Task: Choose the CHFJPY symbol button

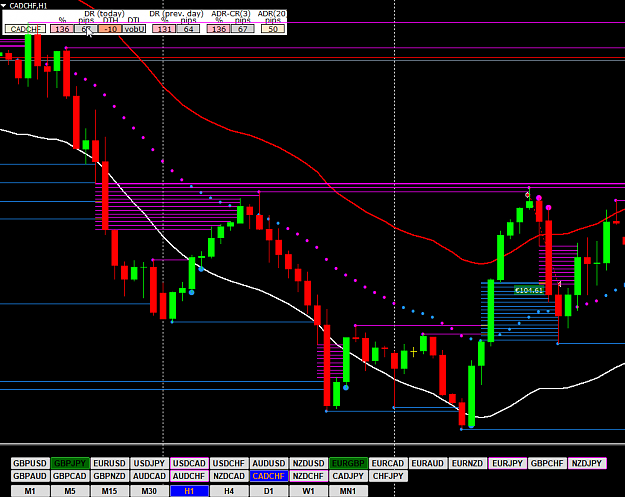Action: [388, 476]
